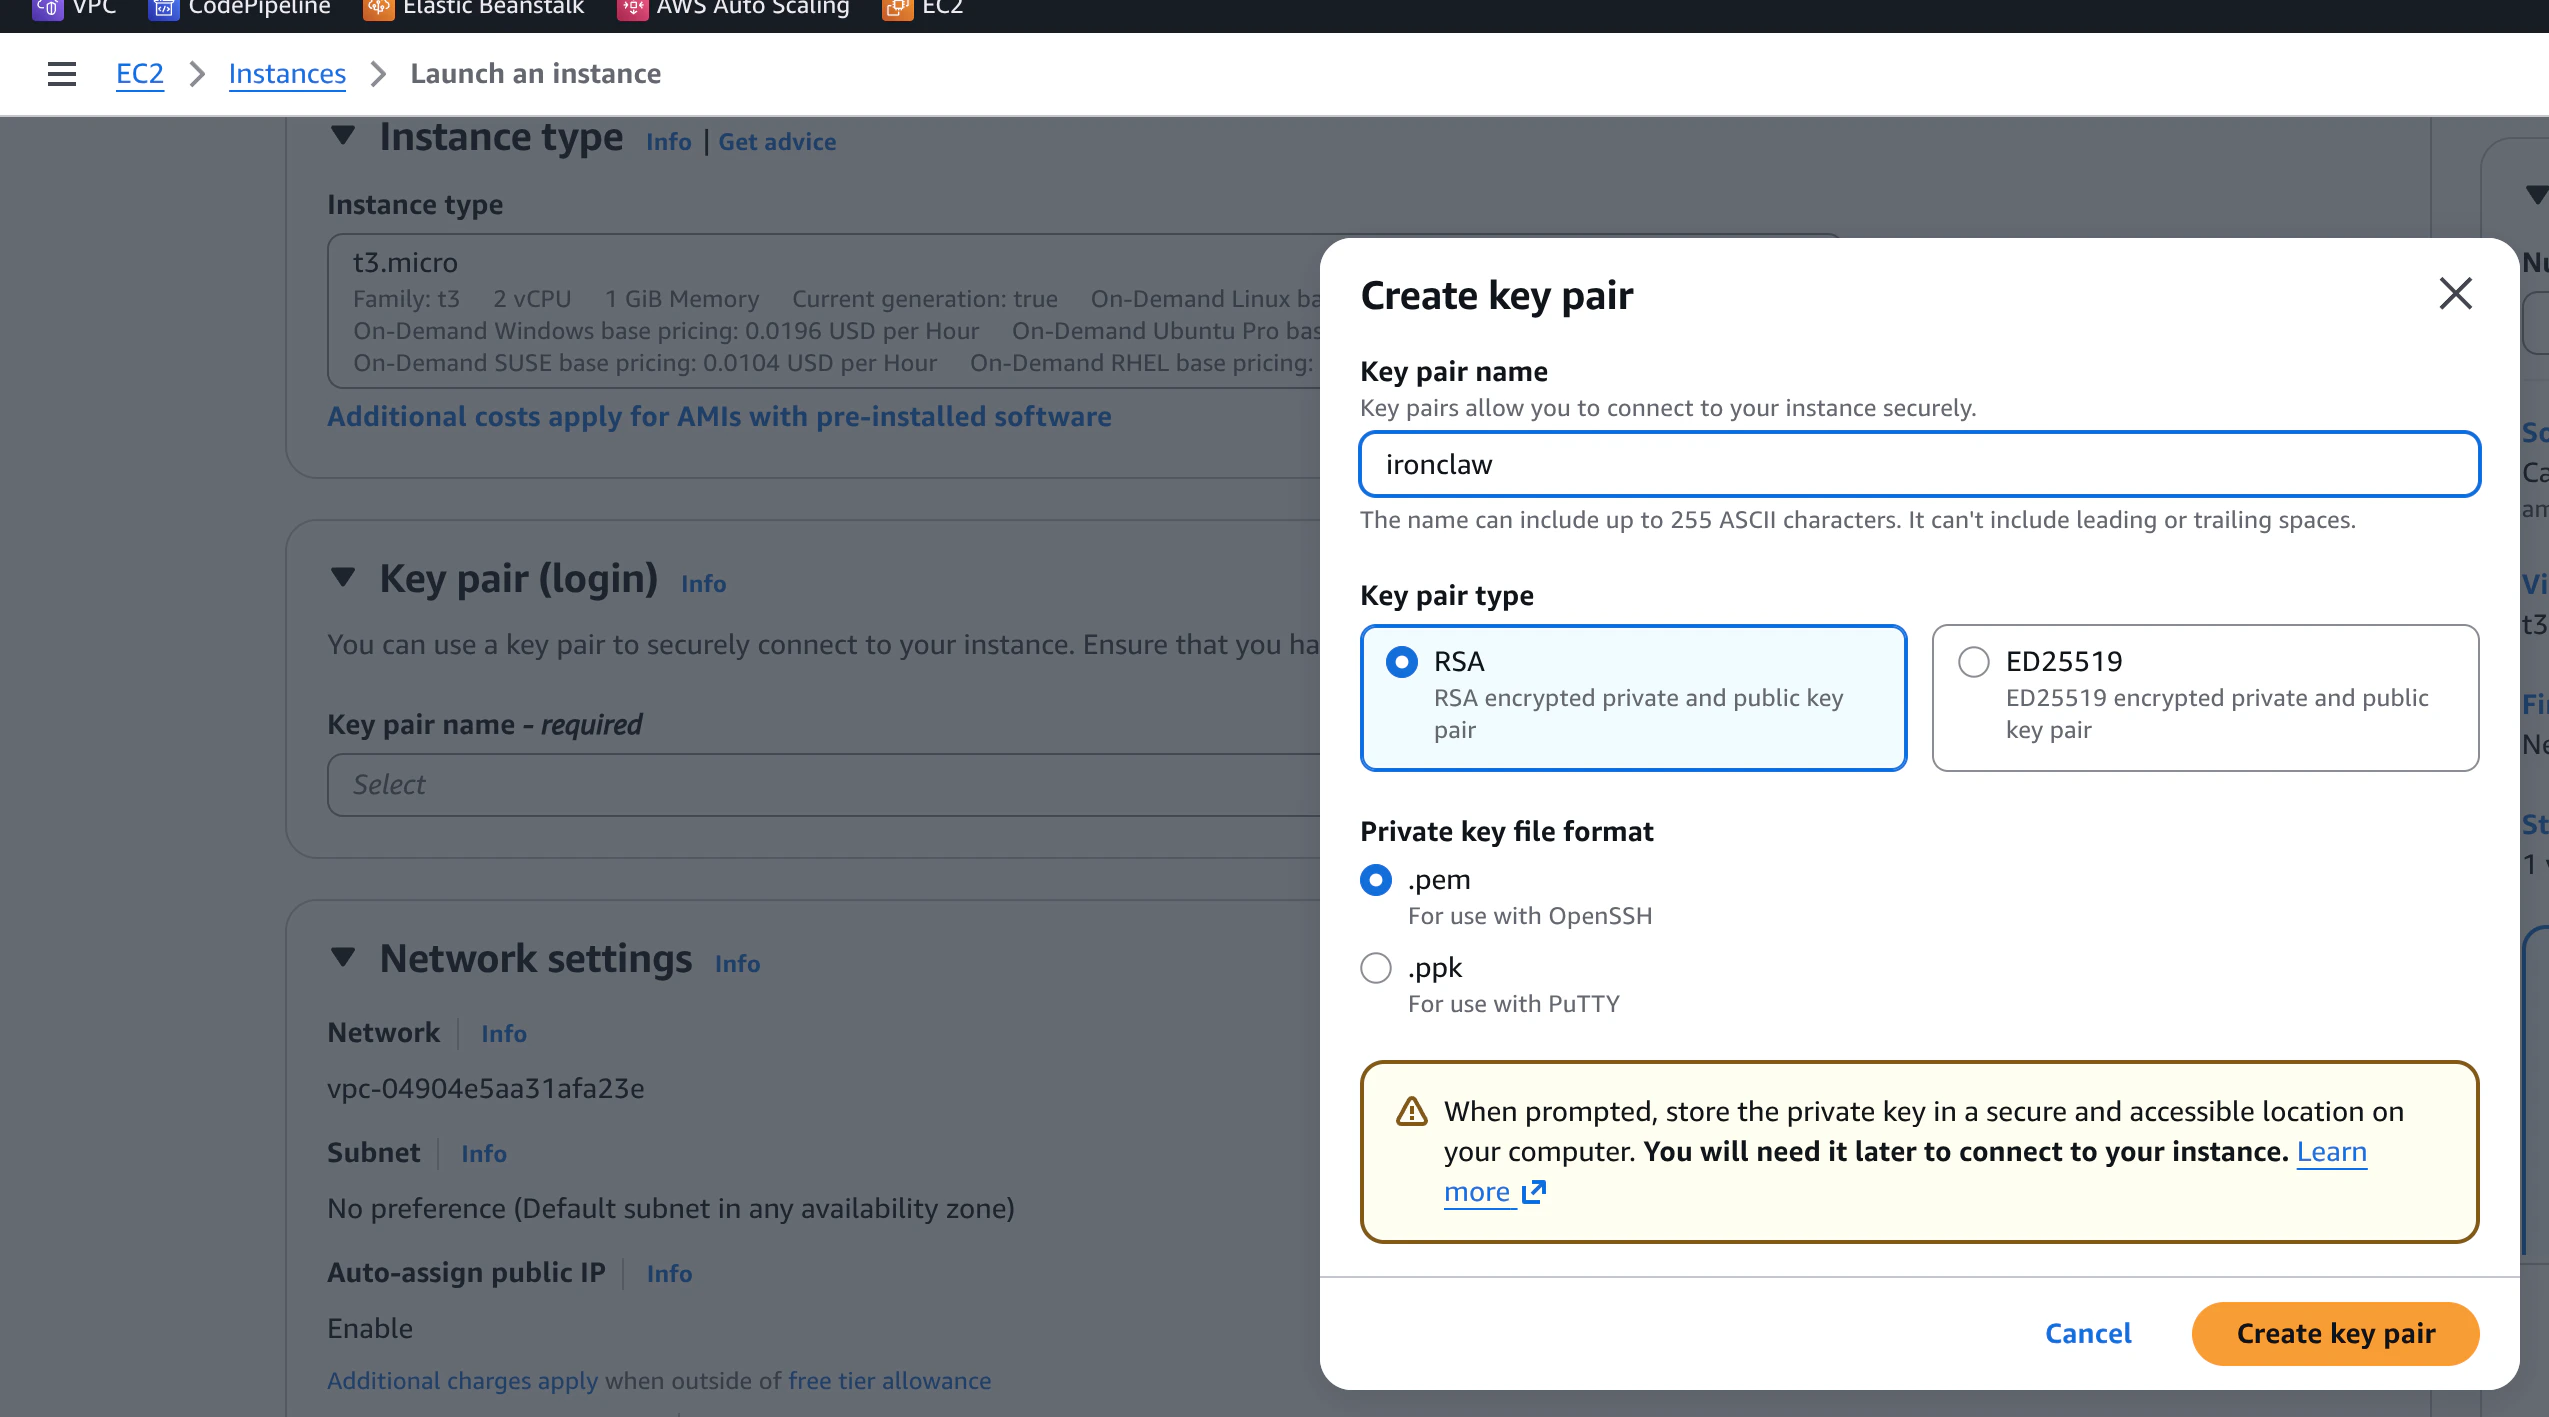Cancel the key pair creation
The width and height of the screenshot is (2549, 1417).
tap(2087, 1333)
